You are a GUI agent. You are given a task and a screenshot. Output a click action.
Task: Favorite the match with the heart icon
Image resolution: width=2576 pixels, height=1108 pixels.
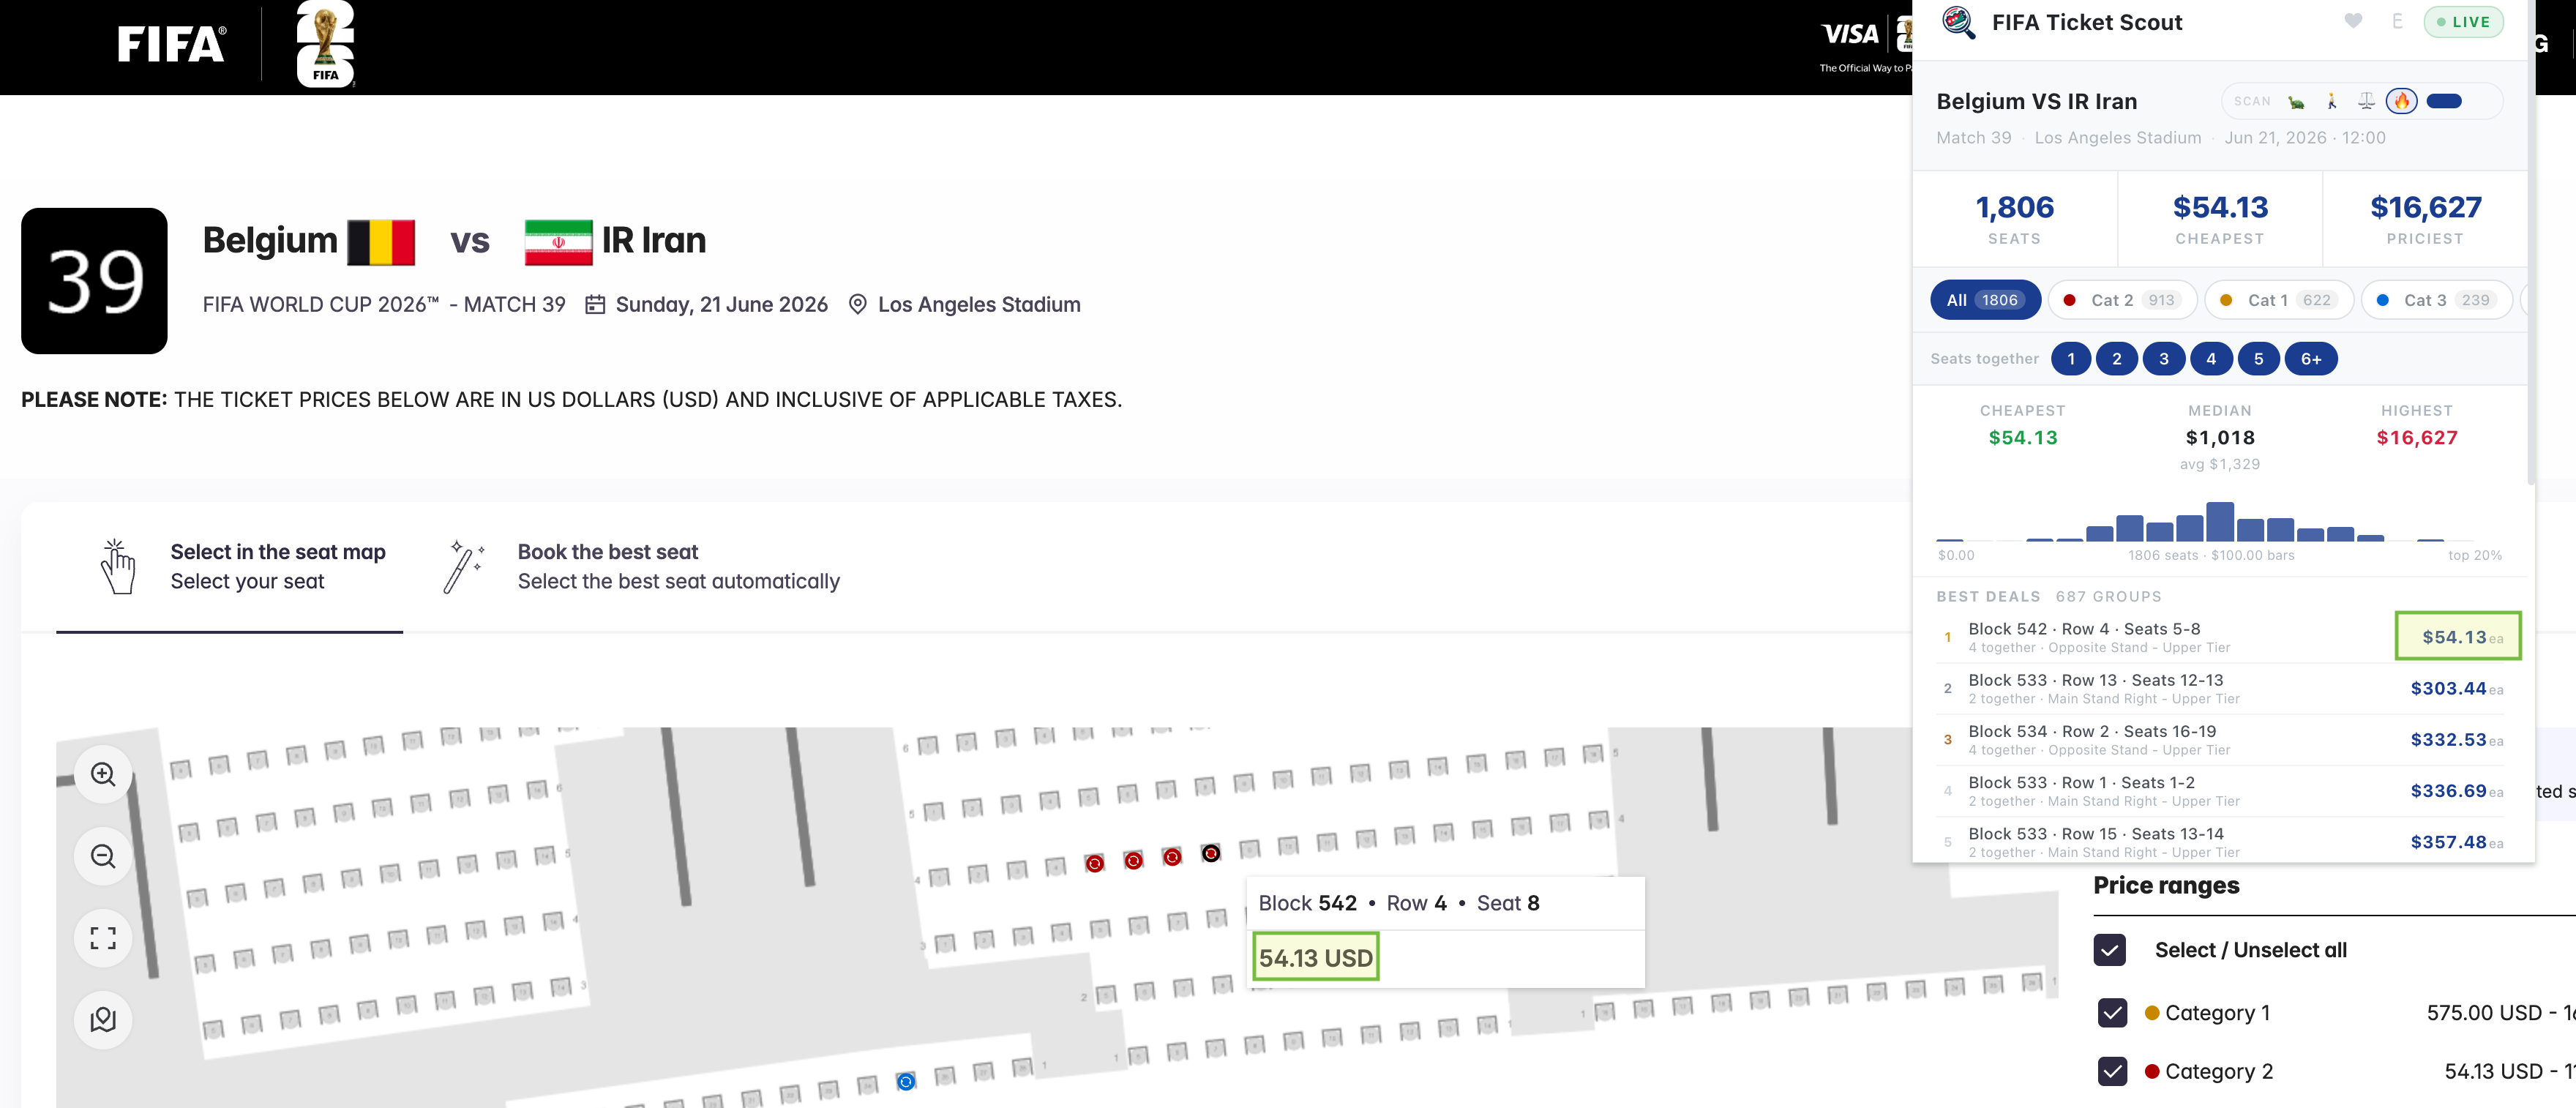click(x=2352, y=21)
